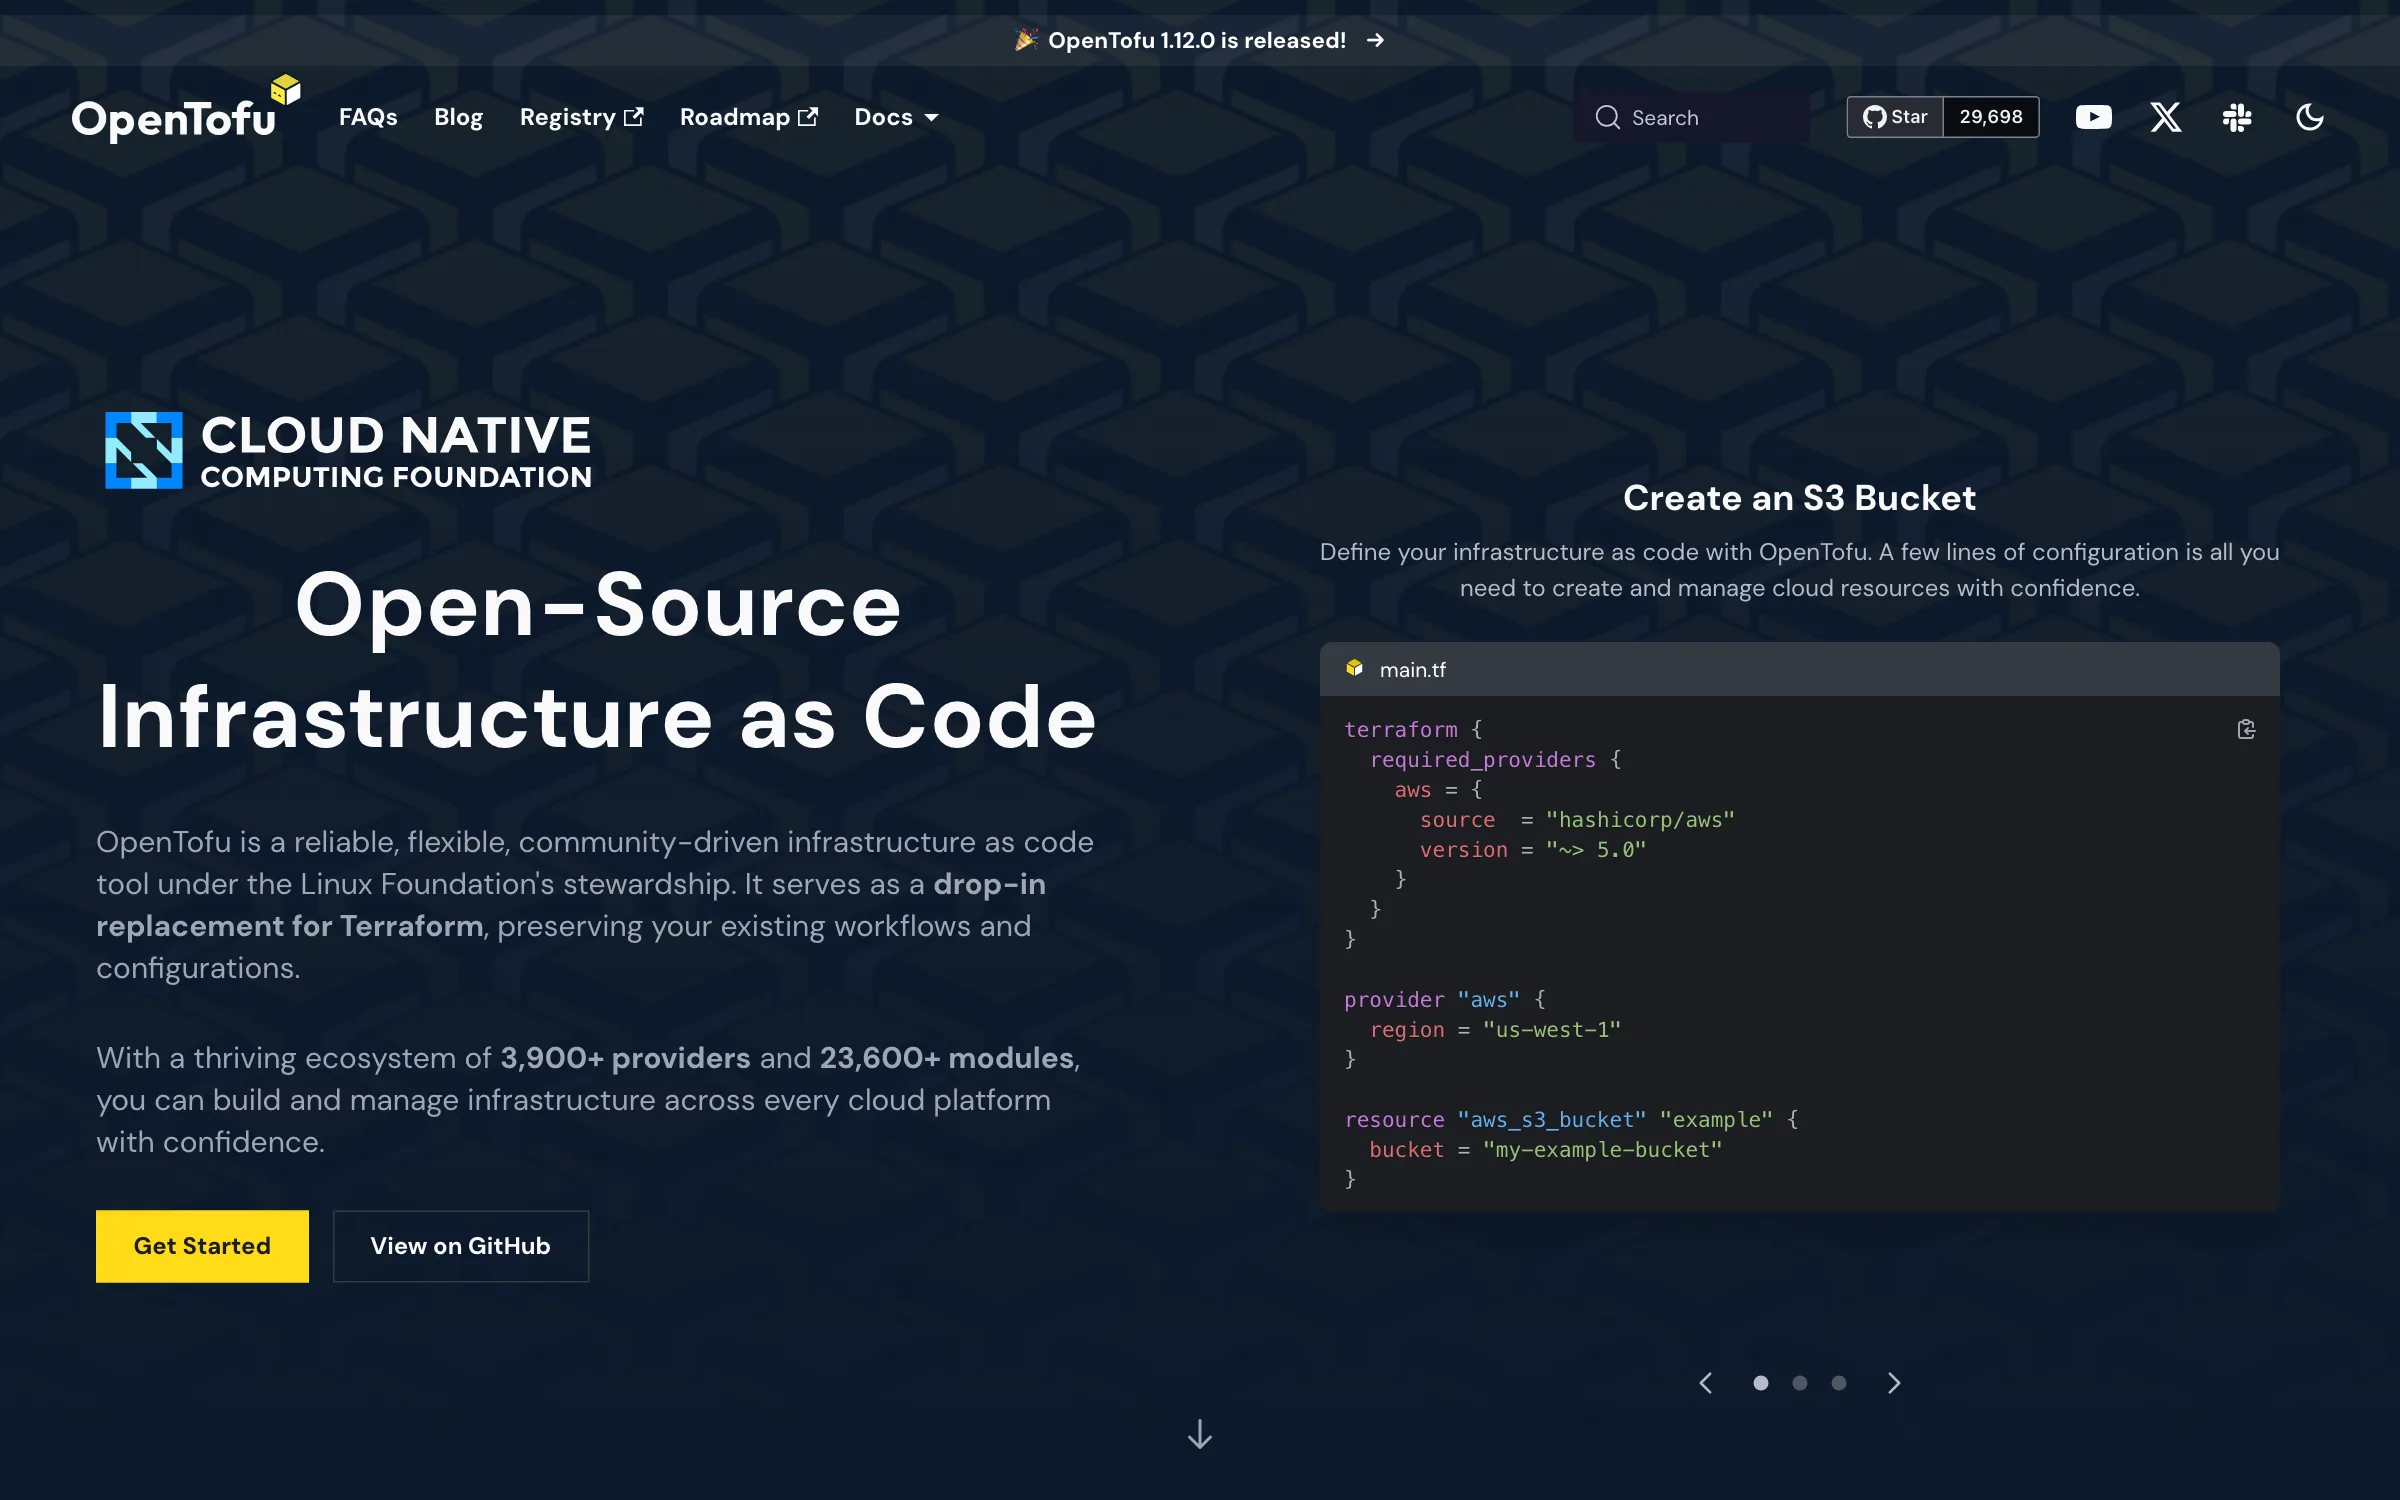The height and width of the screenshot is (1500, 2400).
Task: Click View on GitHub button
Action: pos(460,1246)
